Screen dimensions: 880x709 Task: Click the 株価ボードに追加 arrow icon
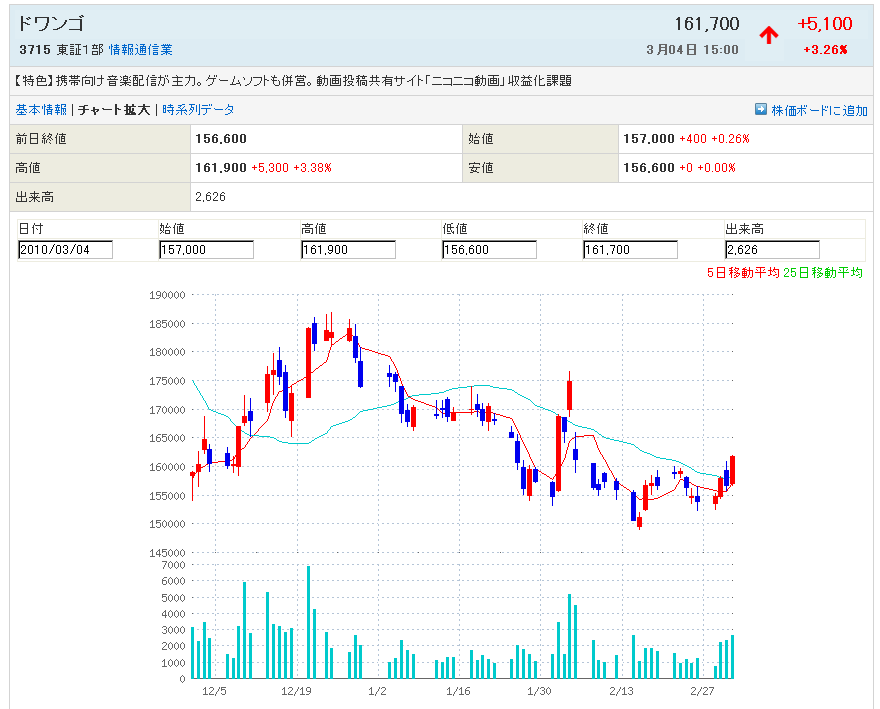(760, 109)
